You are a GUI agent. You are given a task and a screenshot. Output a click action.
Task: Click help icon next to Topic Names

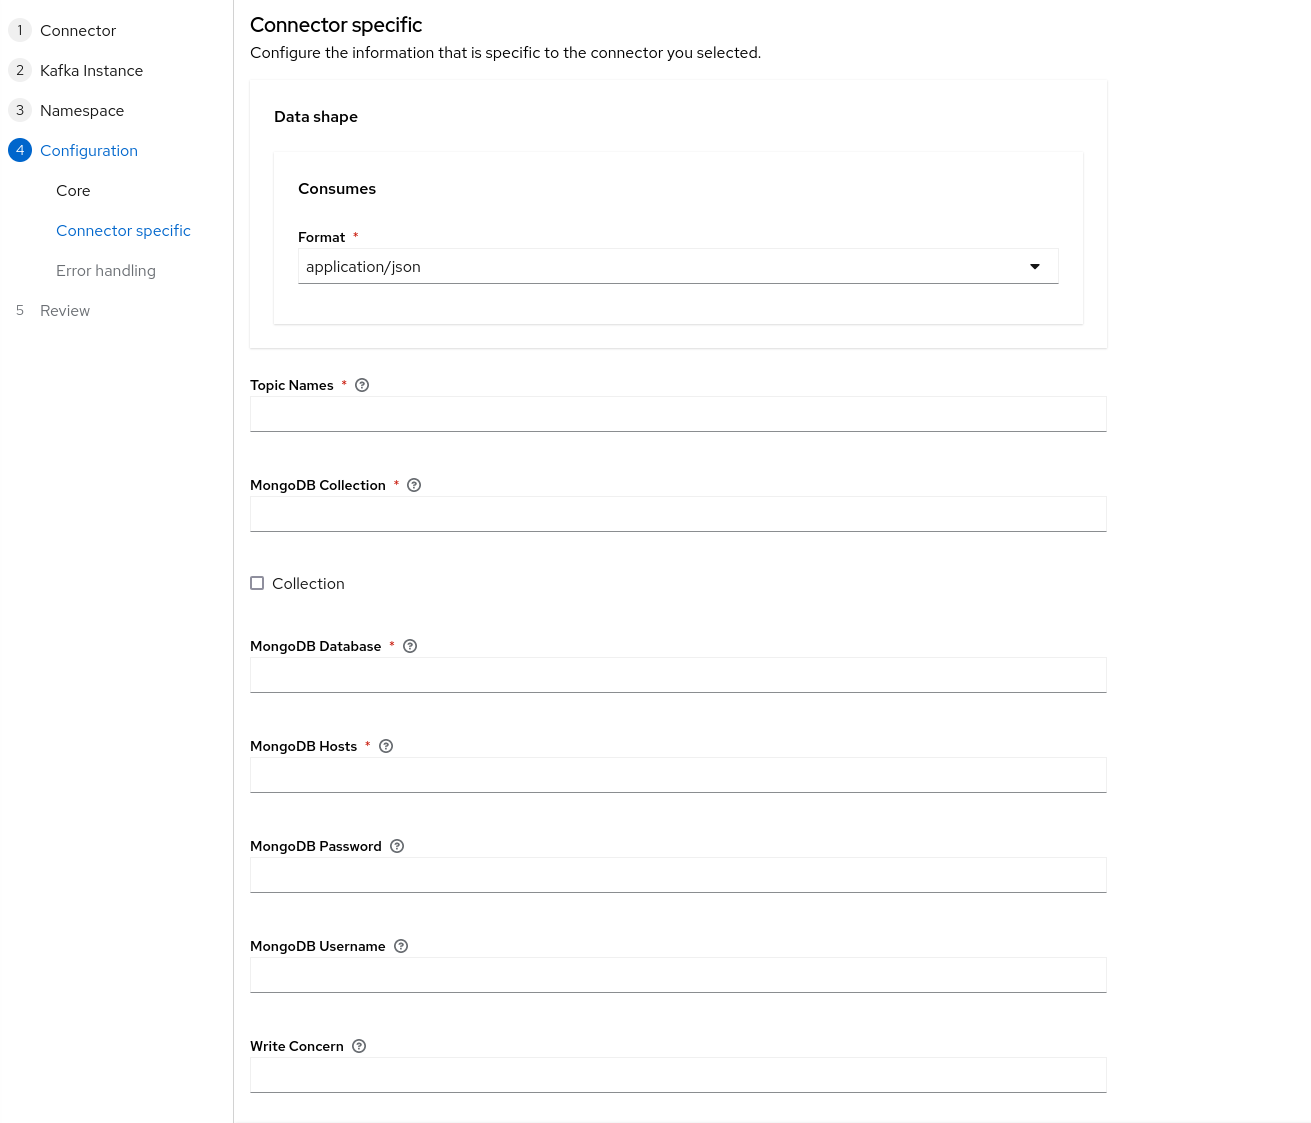click(362, 385)
